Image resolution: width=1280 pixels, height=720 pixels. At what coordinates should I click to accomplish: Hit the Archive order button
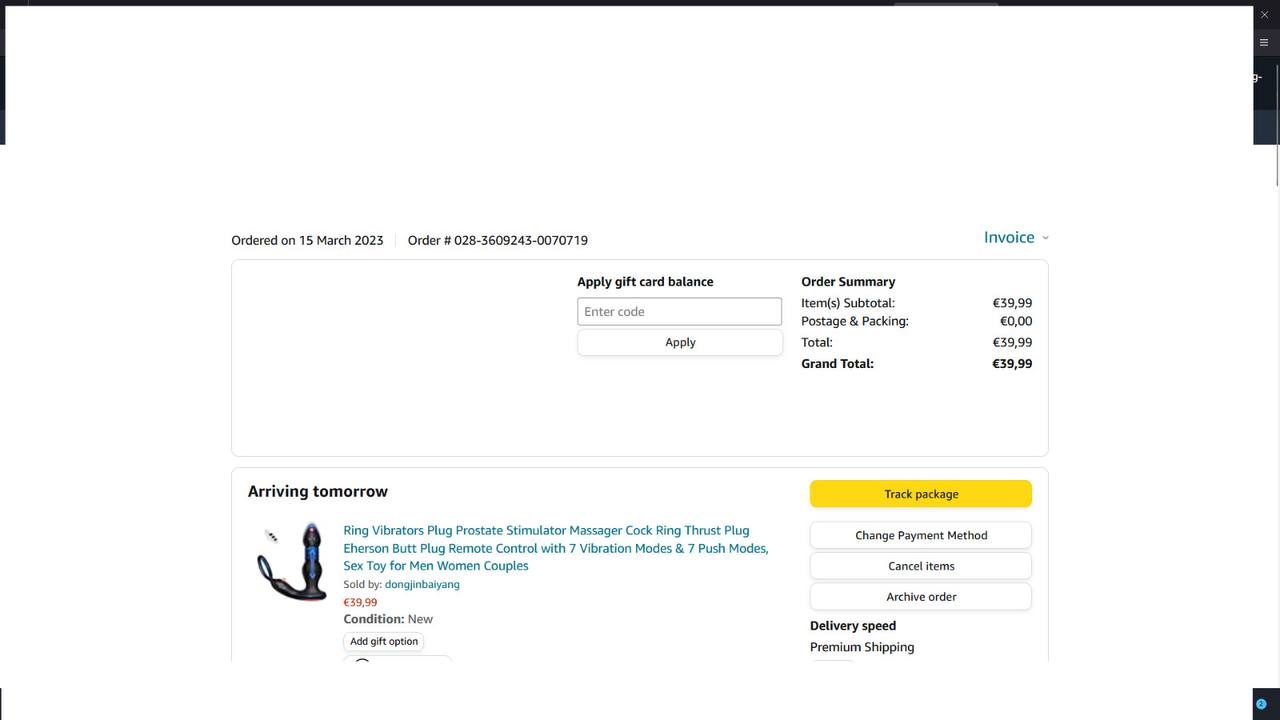coord(920,597)
